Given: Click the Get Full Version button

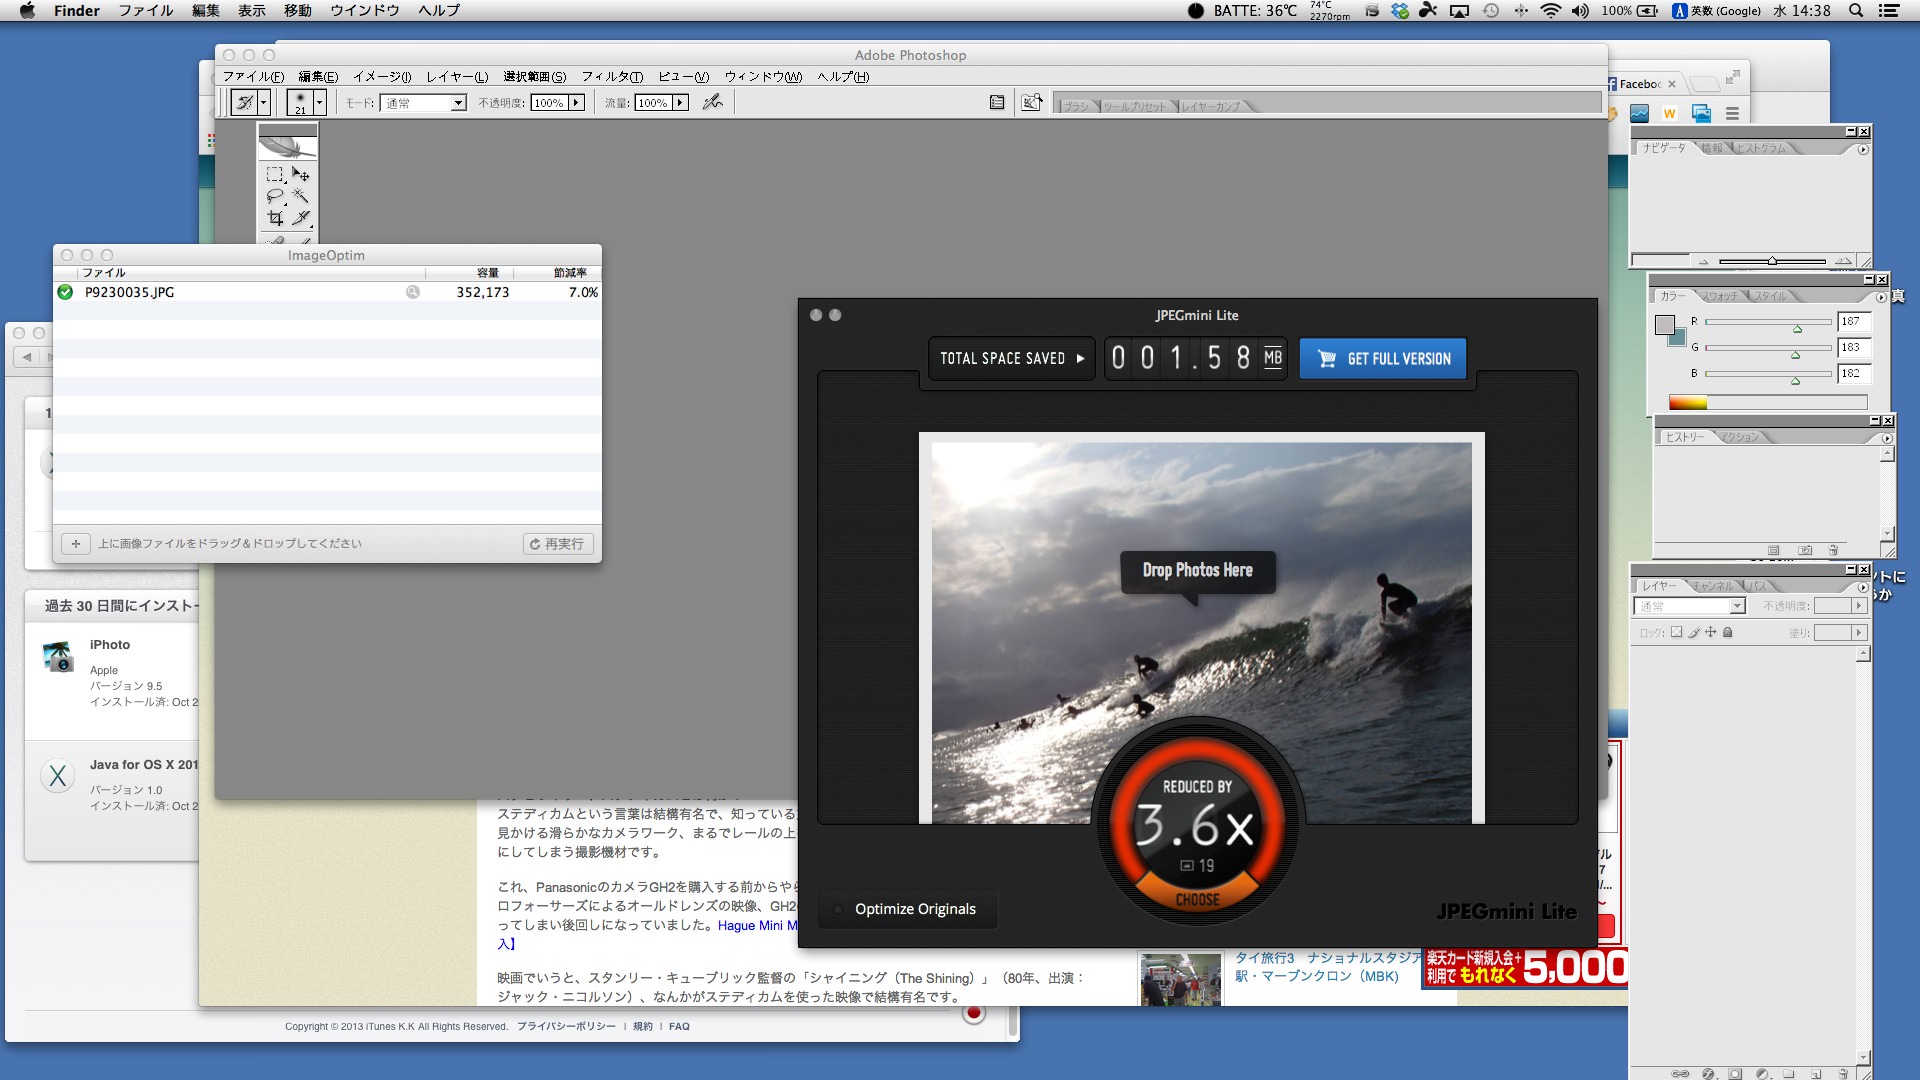Looking at the screenshot, I should (1383, 359).
